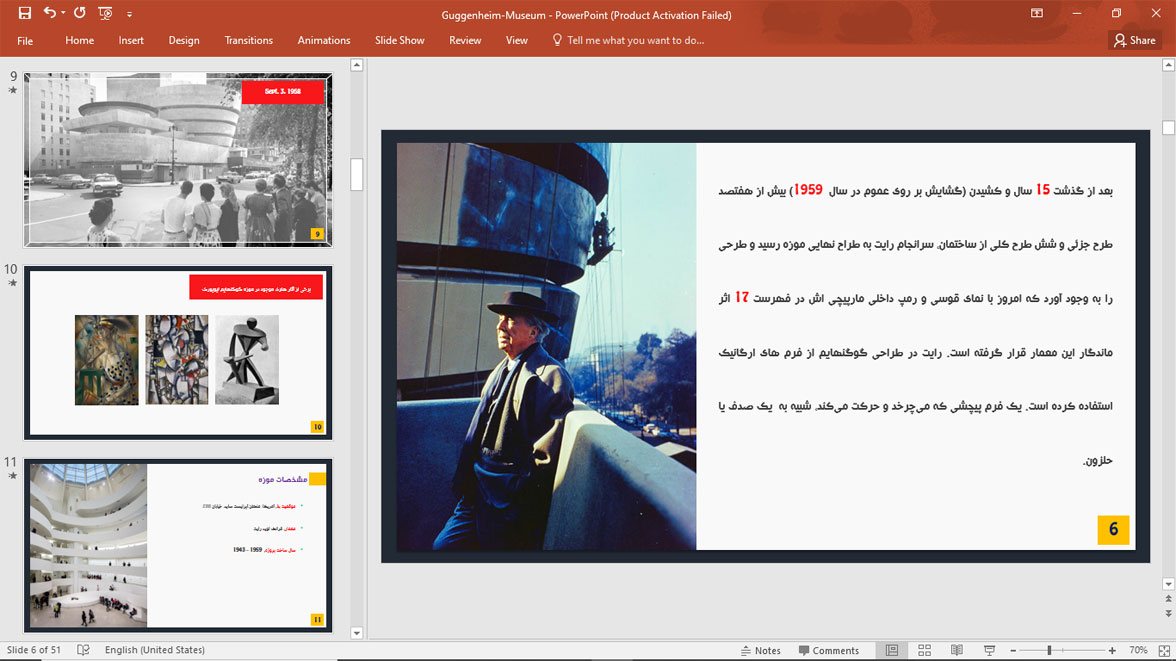Select slide 11 thumbnail
The image size is (1176, 661).
click(x=178, y=545)
